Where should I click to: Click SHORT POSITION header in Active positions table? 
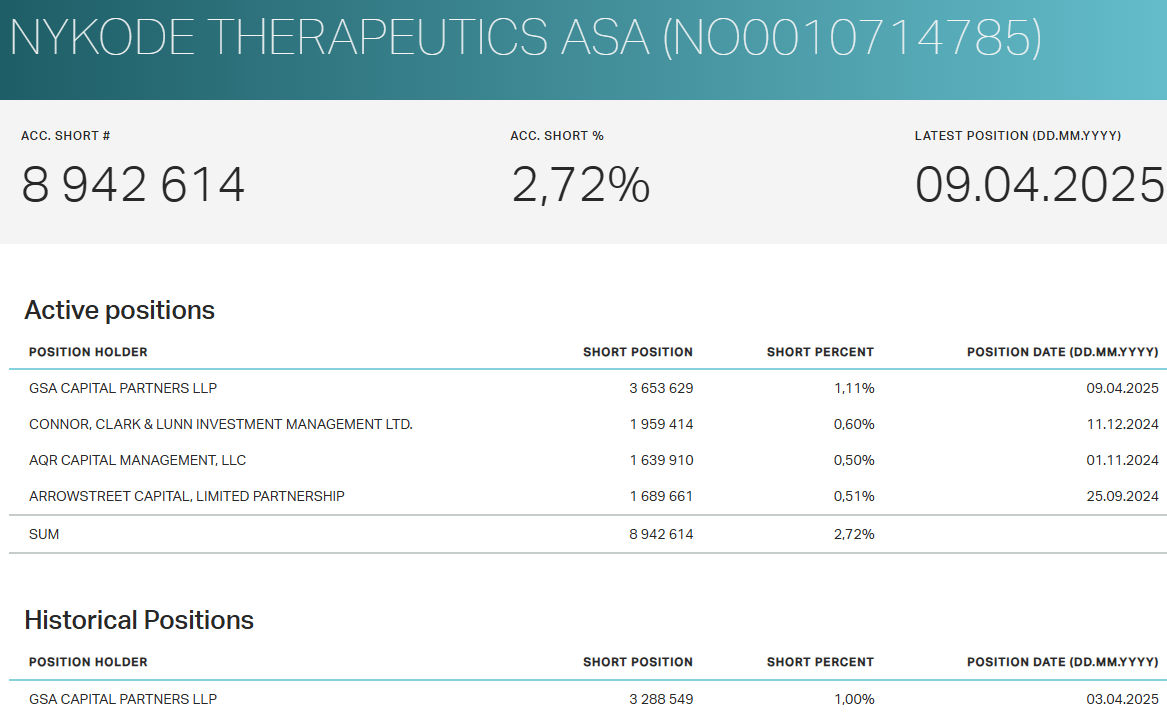638,352
